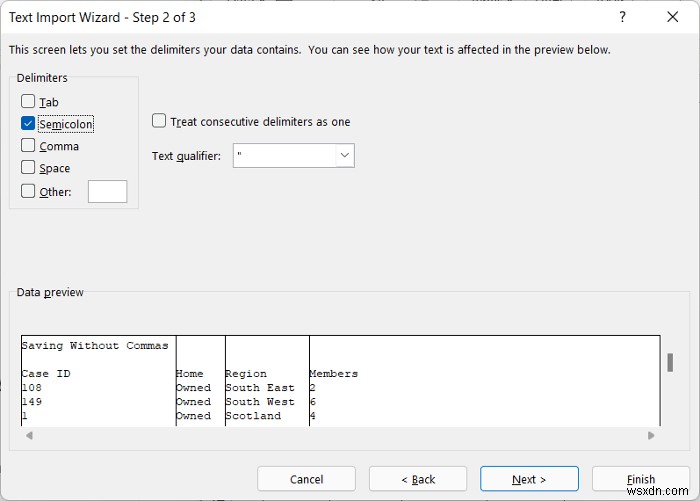This screenshot has width=700, height=501.
Task: Uncheck the Semicolon delimiter
Action: coord(28,123)
